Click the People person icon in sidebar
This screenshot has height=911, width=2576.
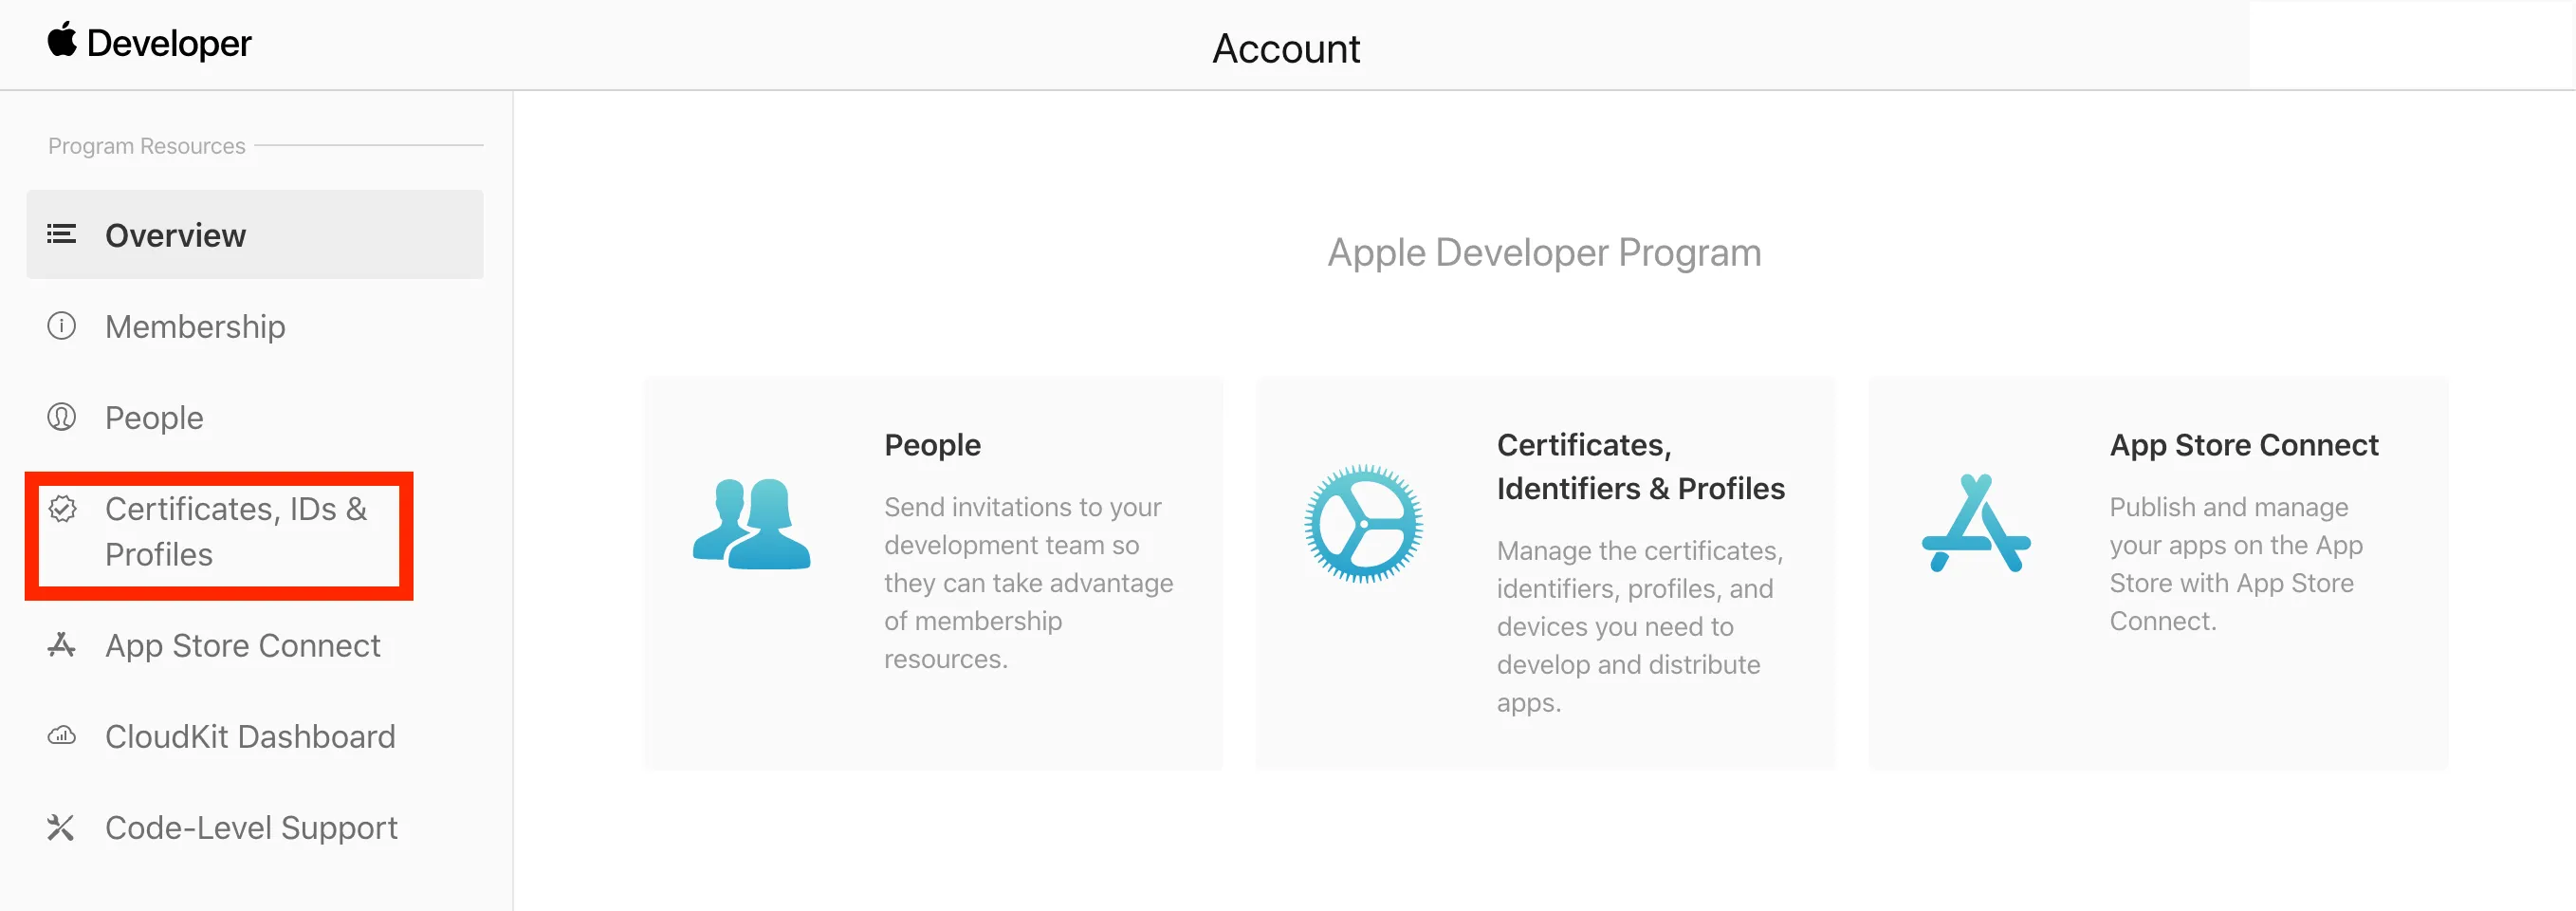point(62,417)
